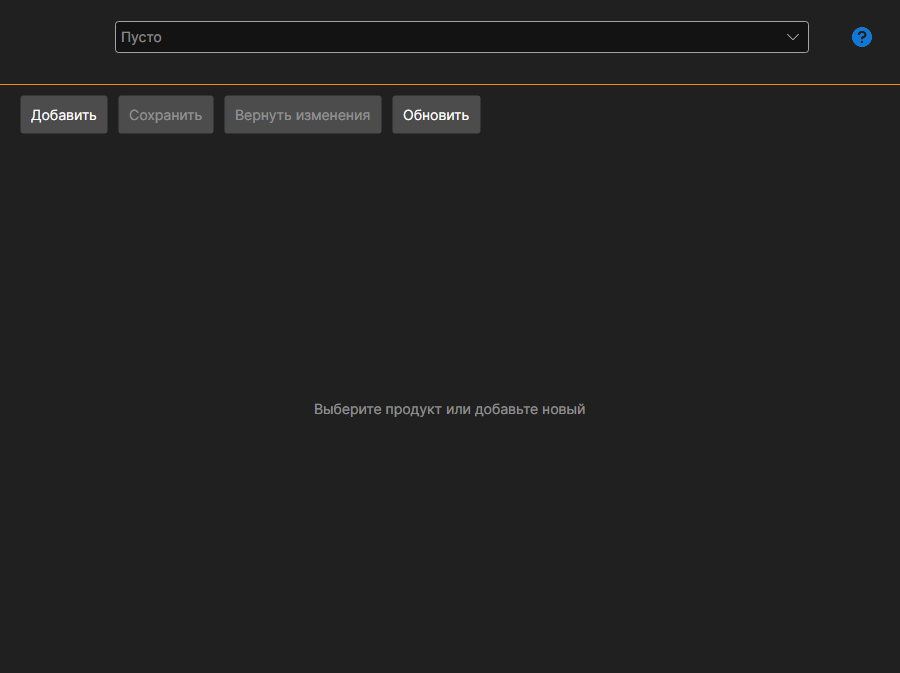Add a new product with Добавить
This screenshot has width=900, height=673.
(x=64, y=115)
